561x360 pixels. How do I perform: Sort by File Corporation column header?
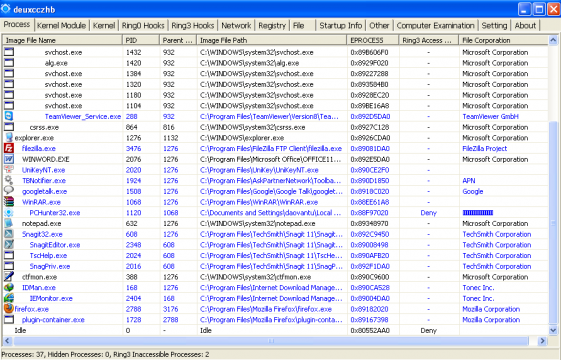(x=503, y=40)
